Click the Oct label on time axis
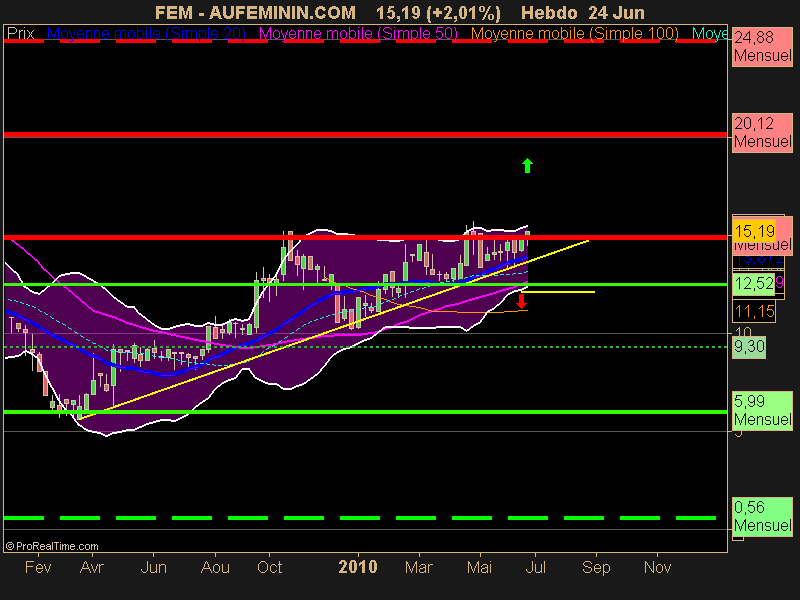800x600 pixels. click(x=269, y=567)
